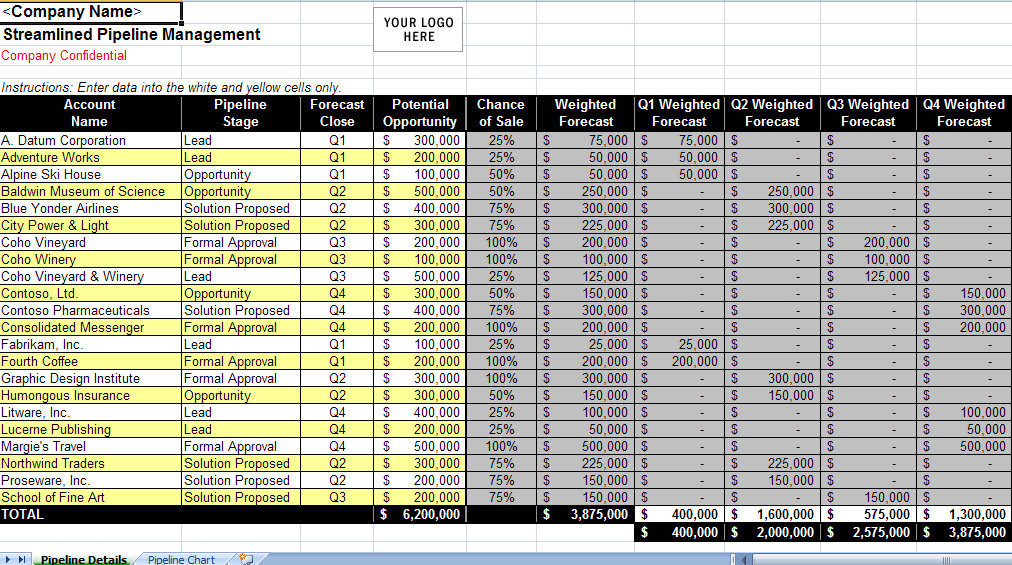Viewport: 1012px width, 565px height.
Task: Select the total potential opportunity 6,200,000
Action: coord(420,515)
